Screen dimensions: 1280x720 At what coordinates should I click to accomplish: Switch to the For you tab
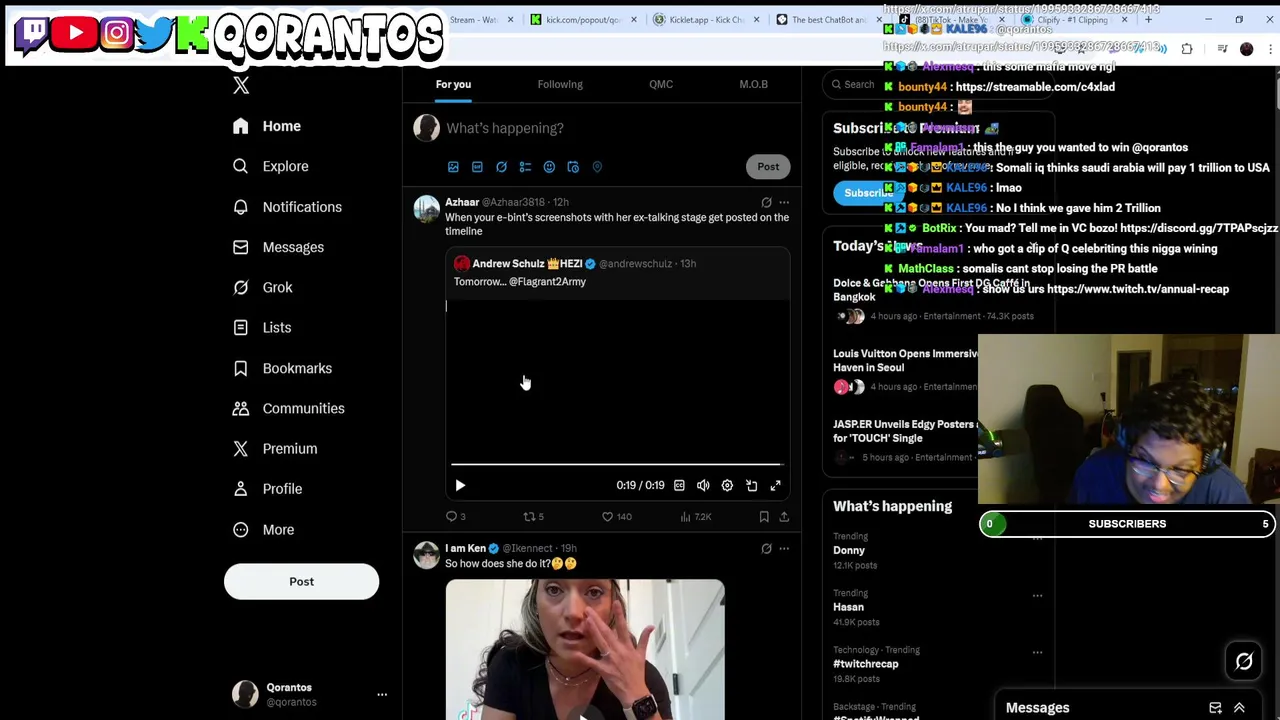point(453,84)
